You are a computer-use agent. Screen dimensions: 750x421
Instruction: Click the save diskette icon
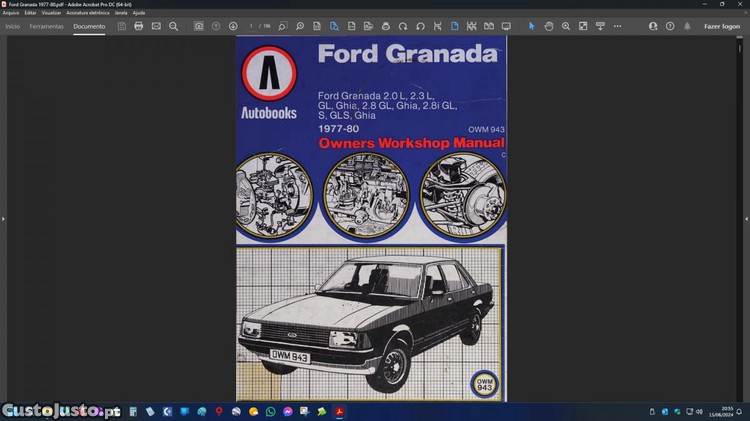[121, 26]
